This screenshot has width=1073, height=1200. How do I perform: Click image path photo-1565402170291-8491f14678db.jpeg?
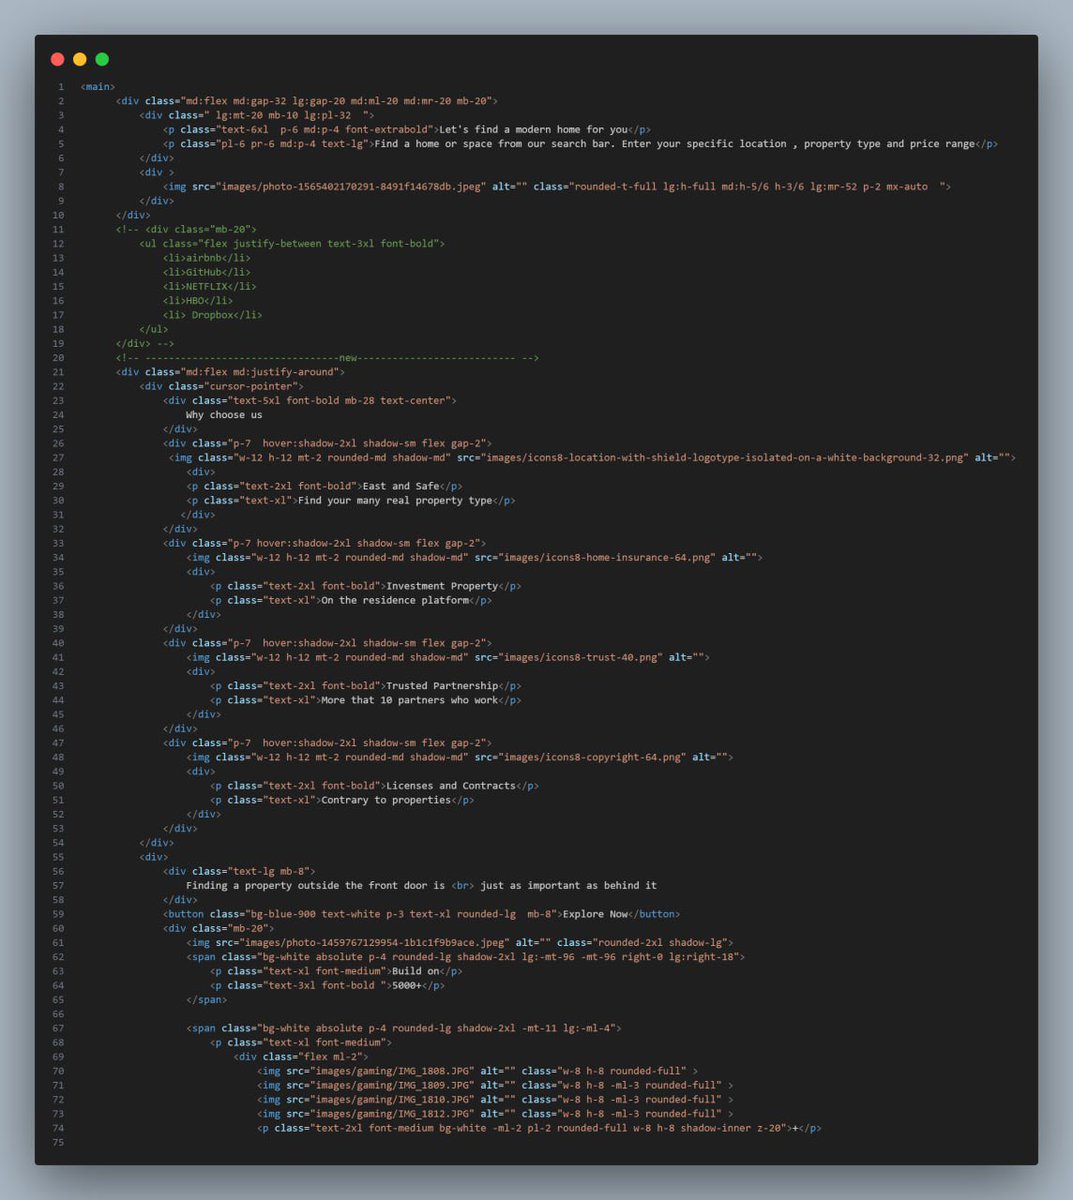pos(351,187)
